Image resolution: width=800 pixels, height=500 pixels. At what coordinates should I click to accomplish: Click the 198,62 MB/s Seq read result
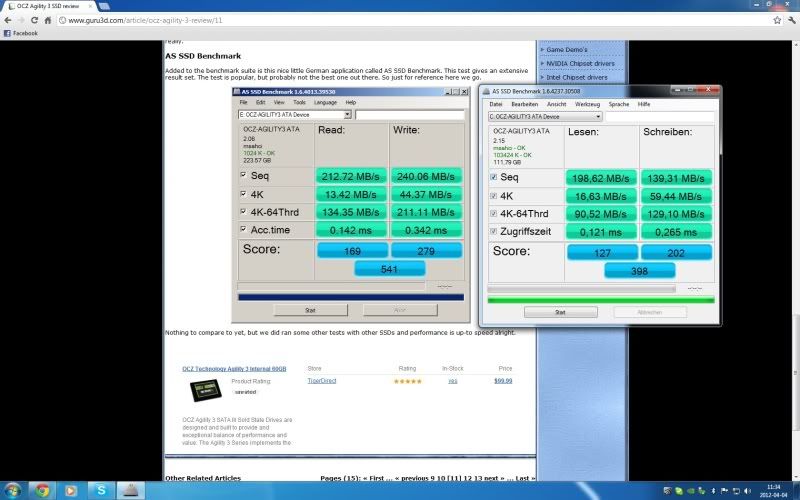click(x=601, y=178)
